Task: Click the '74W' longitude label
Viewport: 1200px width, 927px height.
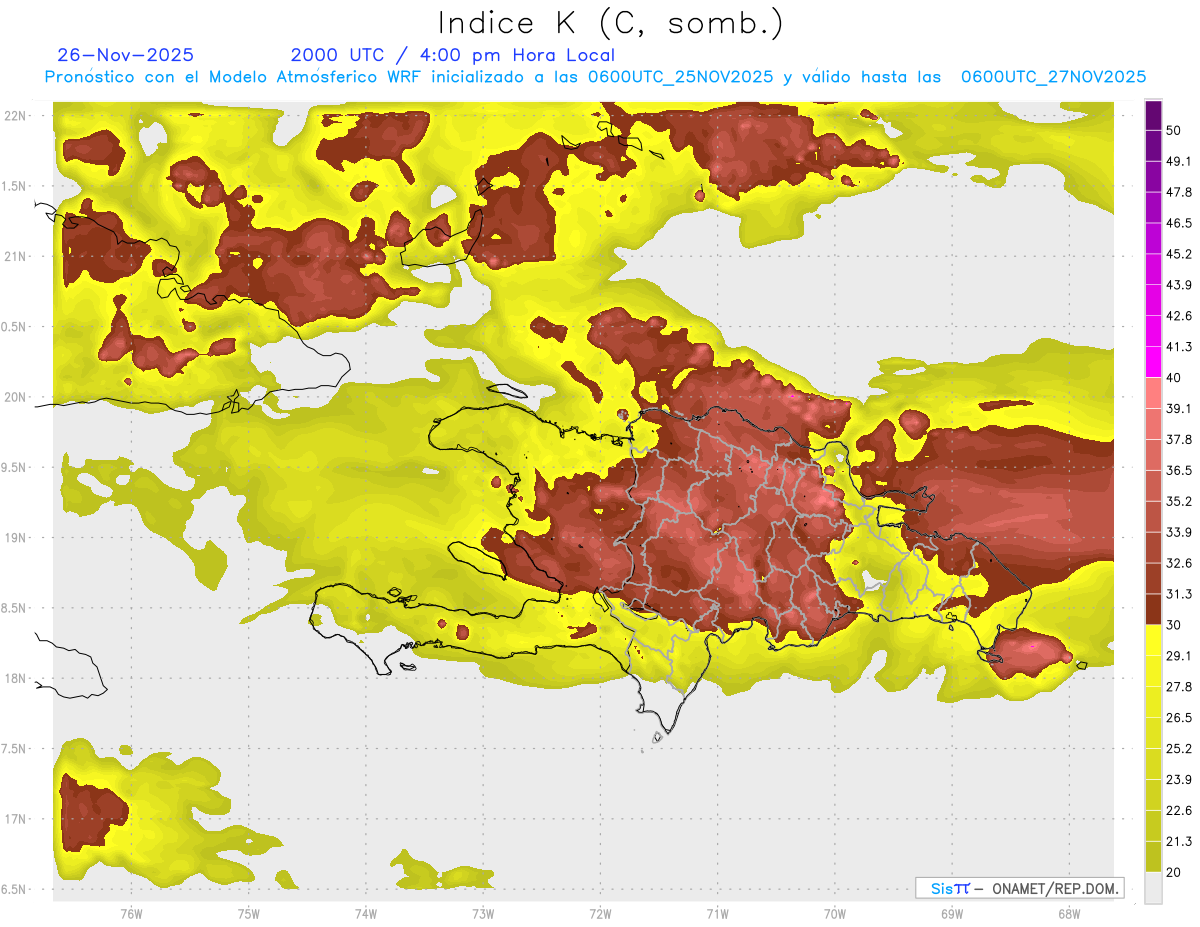Action: click(366, 913)
